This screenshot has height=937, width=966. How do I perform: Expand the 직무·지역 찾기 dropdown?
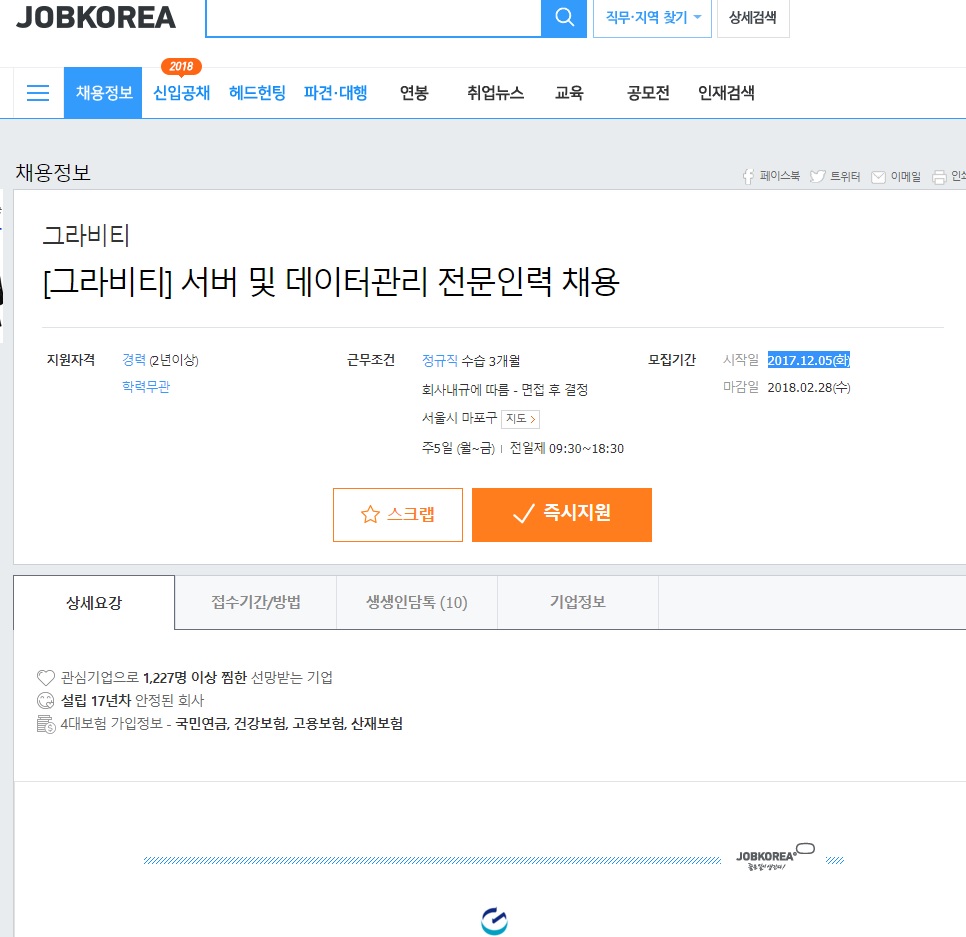coord(652,18)
